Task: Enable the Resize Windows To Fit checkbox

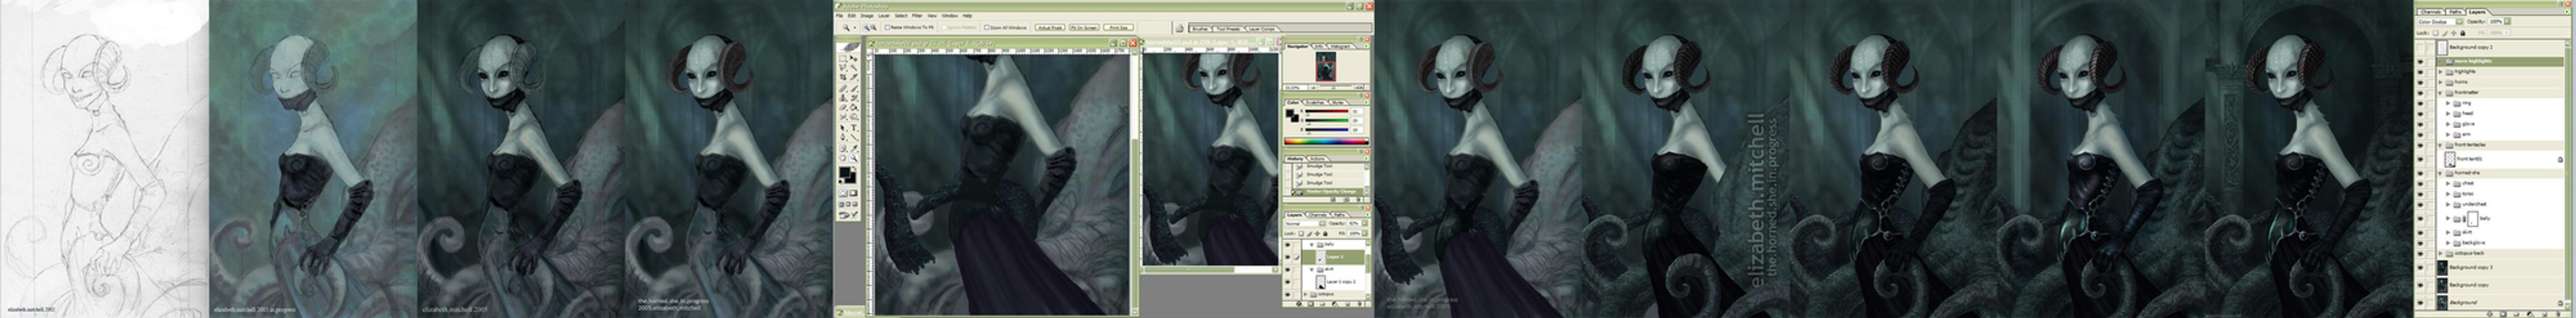Action: coord(888,27)
